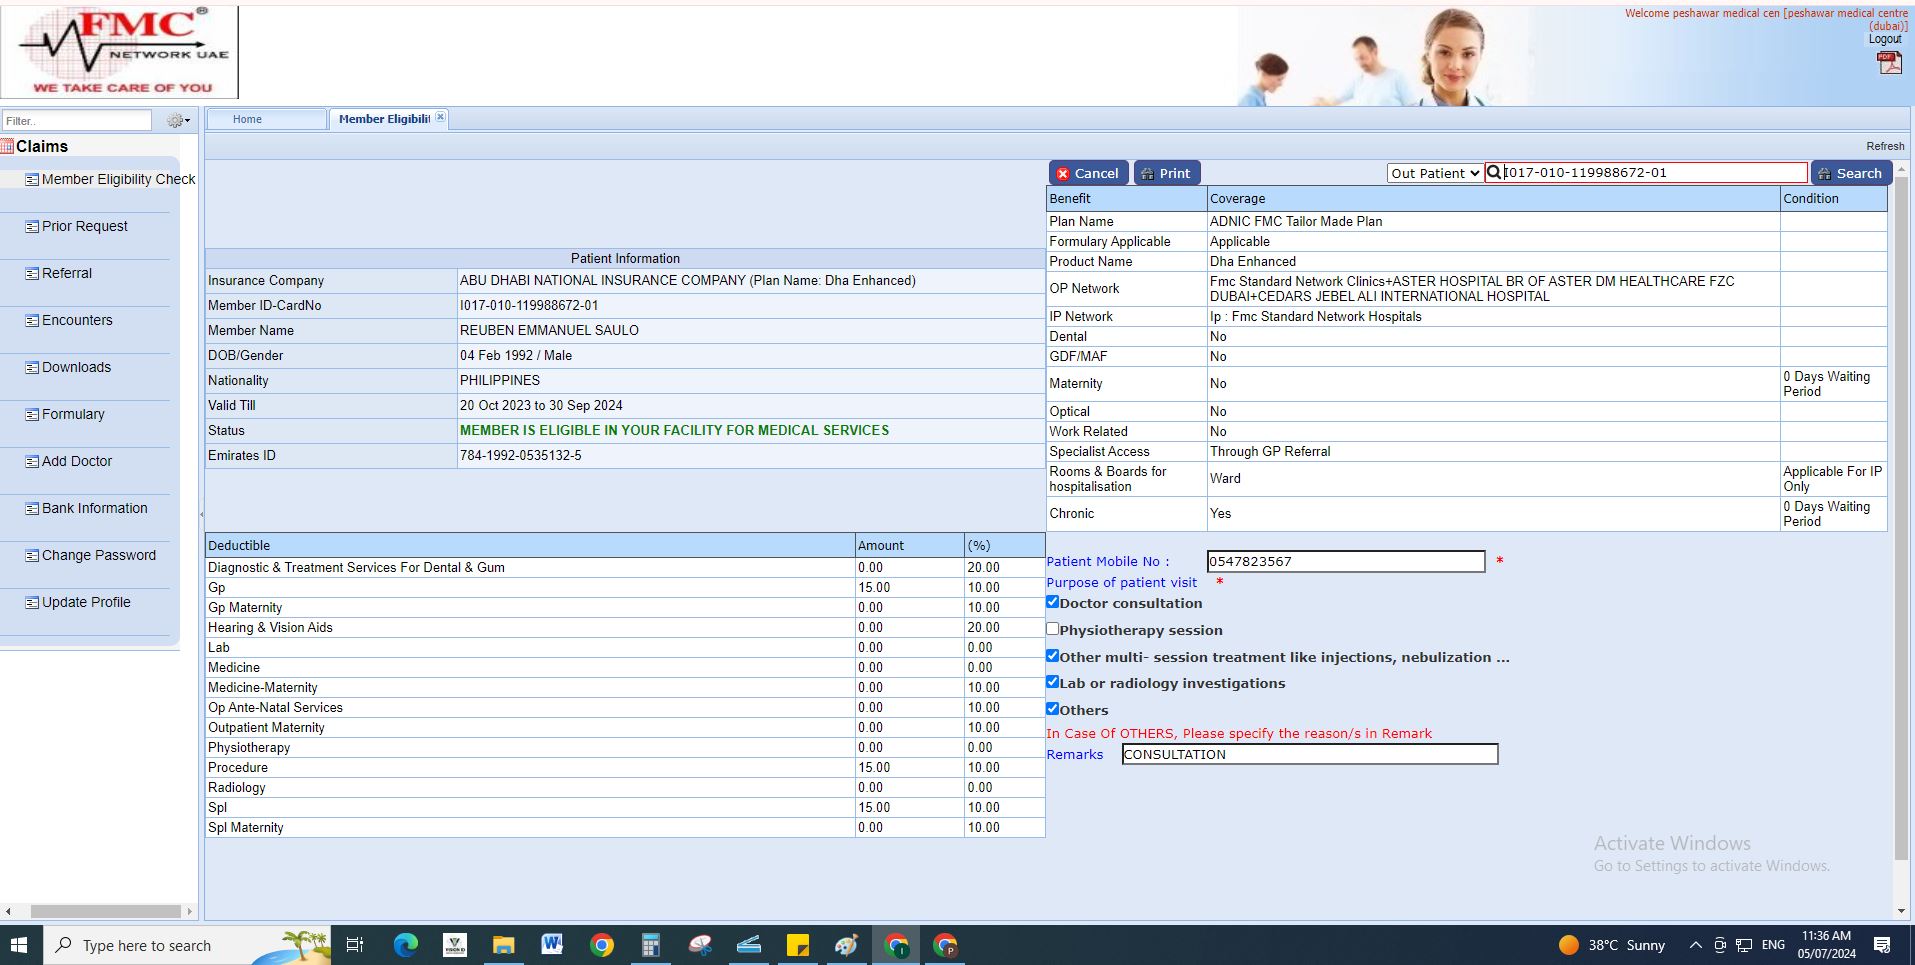Enable the Physiotherapy session checkbox
Viewport: 1915px width, 965px height.
coord(1052,629)
